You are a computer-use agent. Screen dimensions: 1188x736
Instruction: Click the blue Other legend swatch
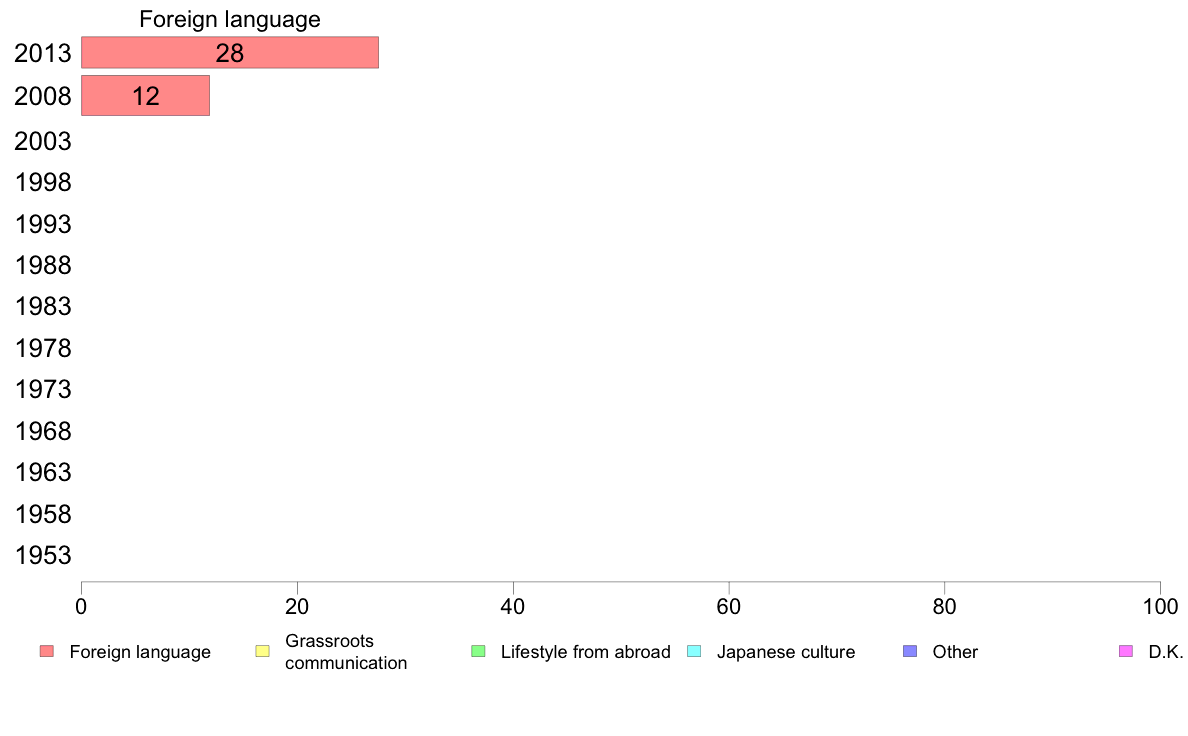point(910,651)
